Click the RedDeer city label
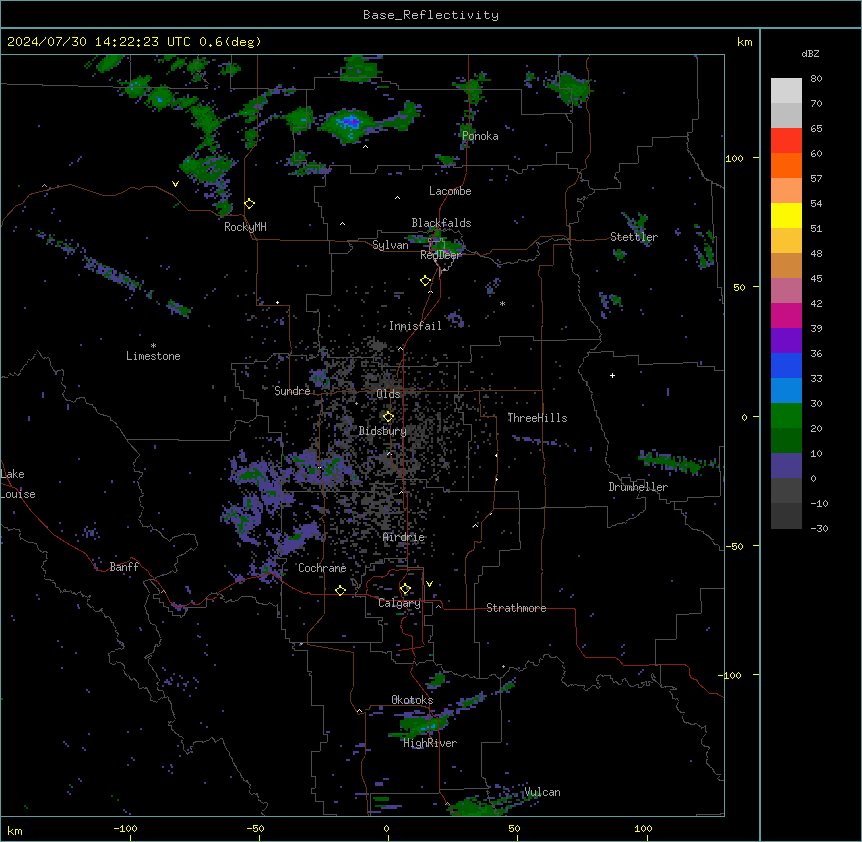 point(441,255)
